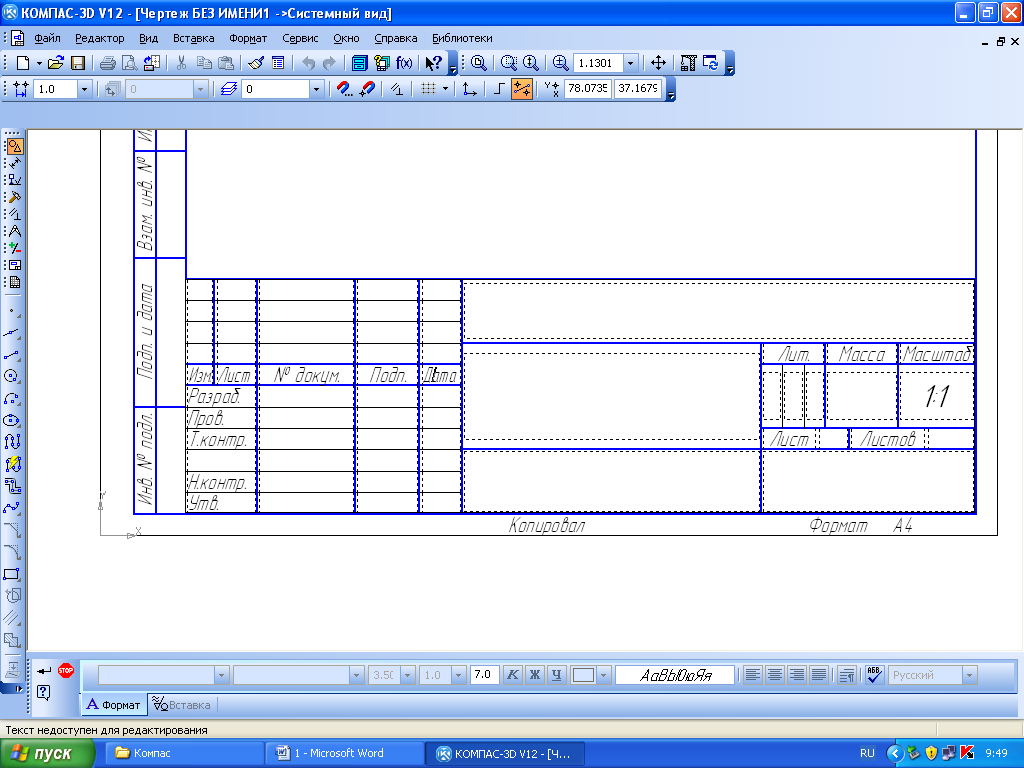Cut selection with the scissors icon

[x=182, y=63]
